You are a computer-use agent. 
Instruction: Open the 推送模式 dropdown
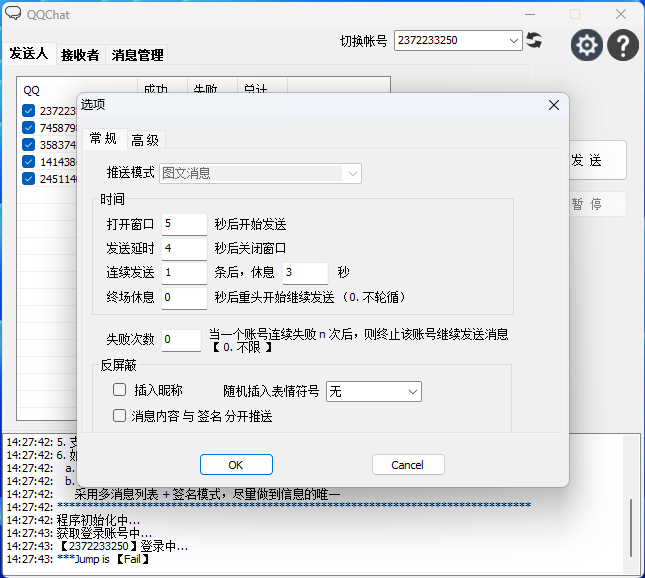pos(260,173)
